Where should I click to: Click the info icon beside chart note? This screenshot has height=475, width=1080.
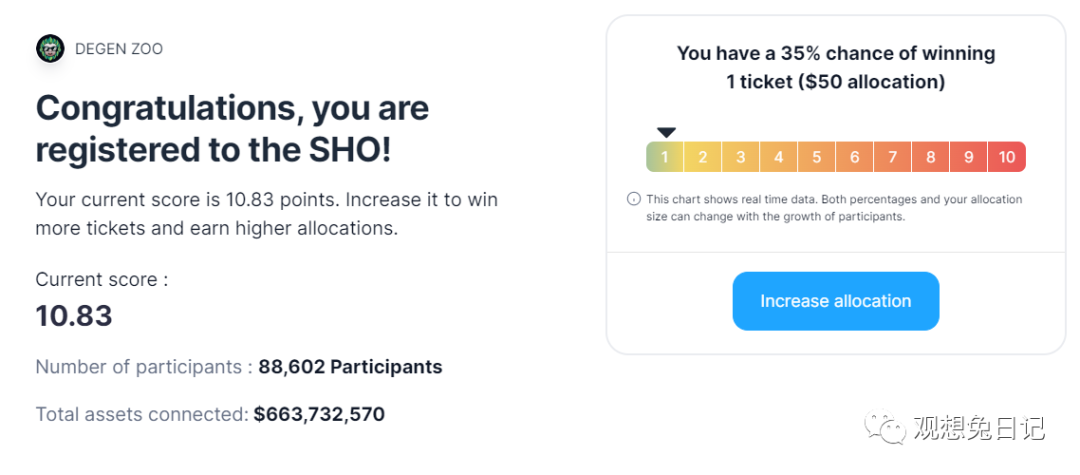[633, 200]
